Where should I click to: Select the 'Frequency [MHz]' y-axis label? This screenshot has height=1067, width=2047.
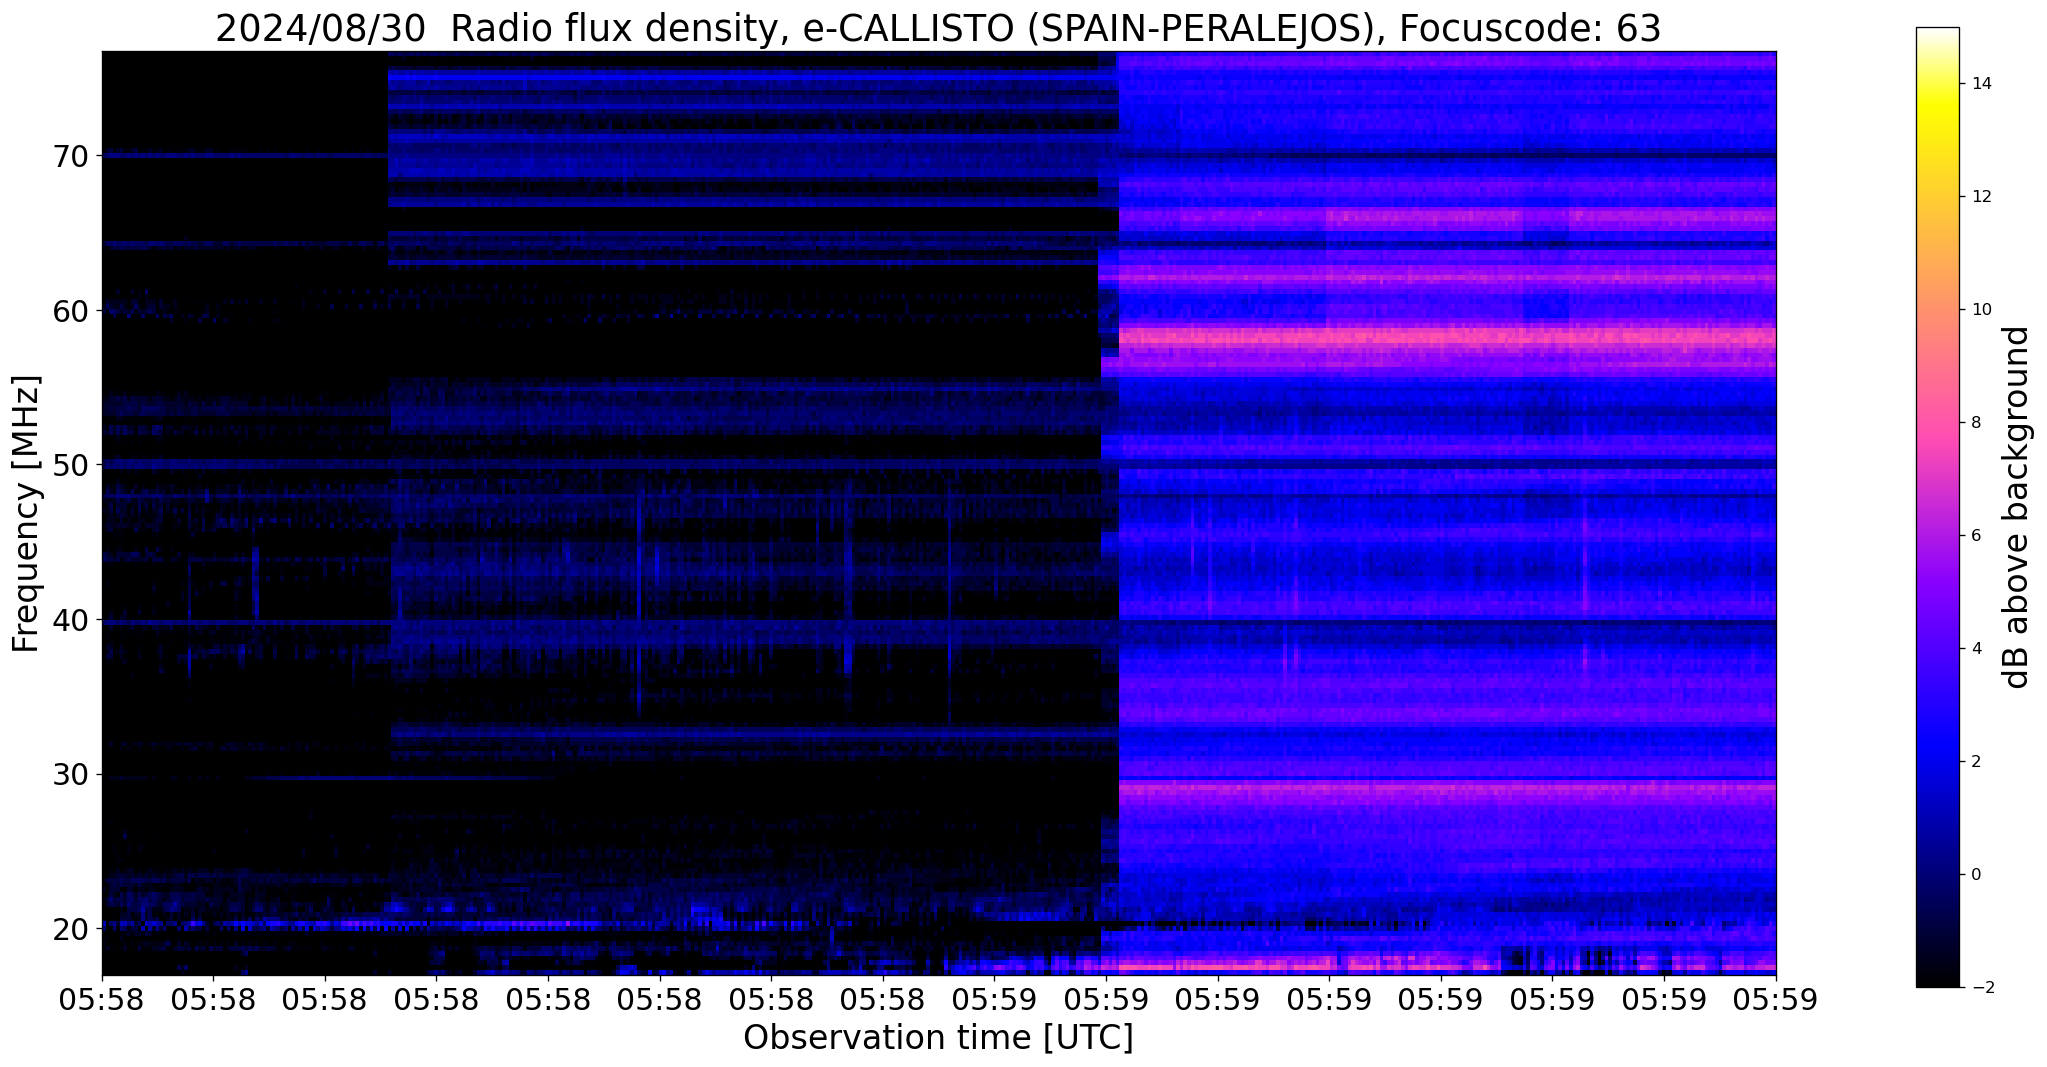coord(26,514)
